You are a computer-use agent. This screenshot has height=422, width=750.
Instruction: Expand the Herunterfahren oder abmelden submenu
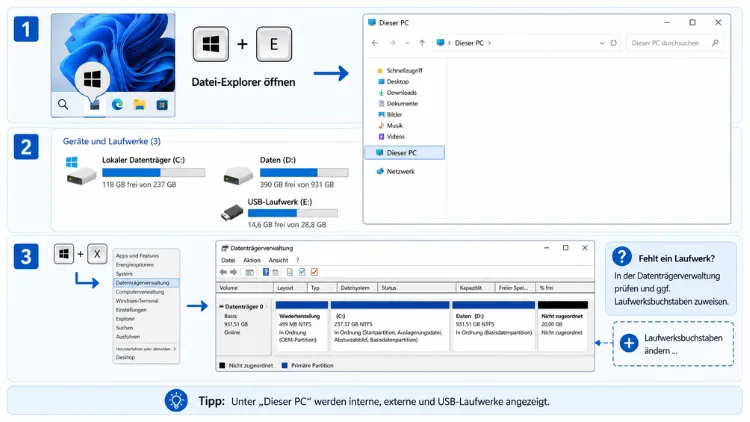(x=145, y=349)
